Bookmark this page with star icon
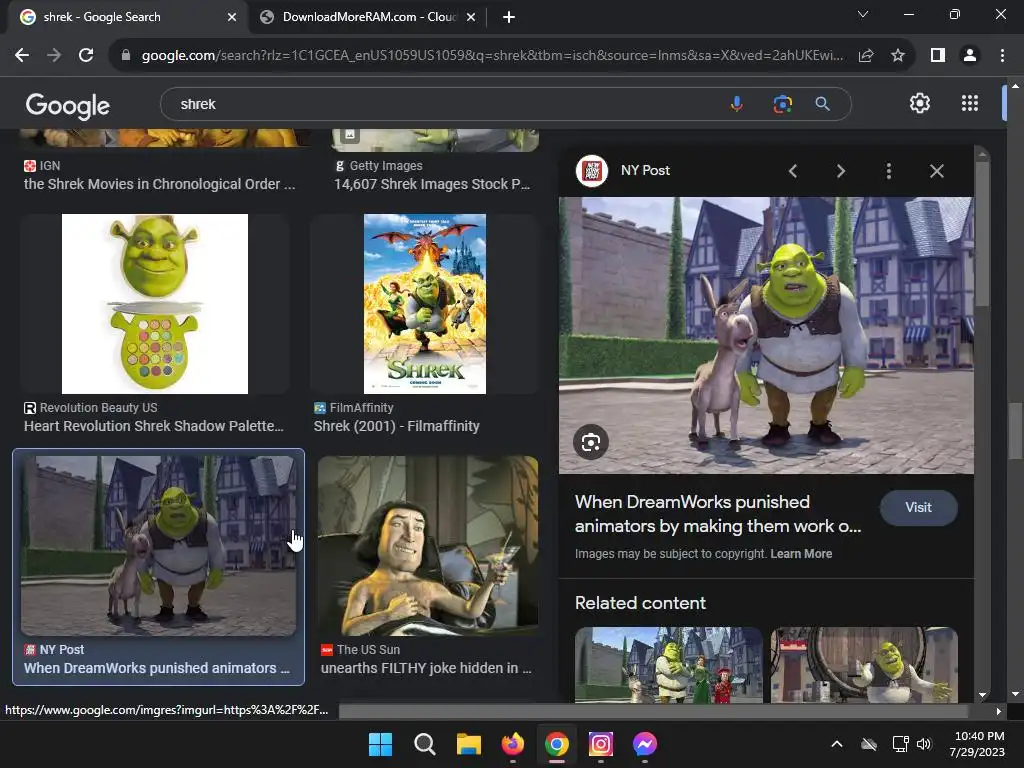Image resolution: width=1024 pixels, height=768 pixels. point(898,56)
